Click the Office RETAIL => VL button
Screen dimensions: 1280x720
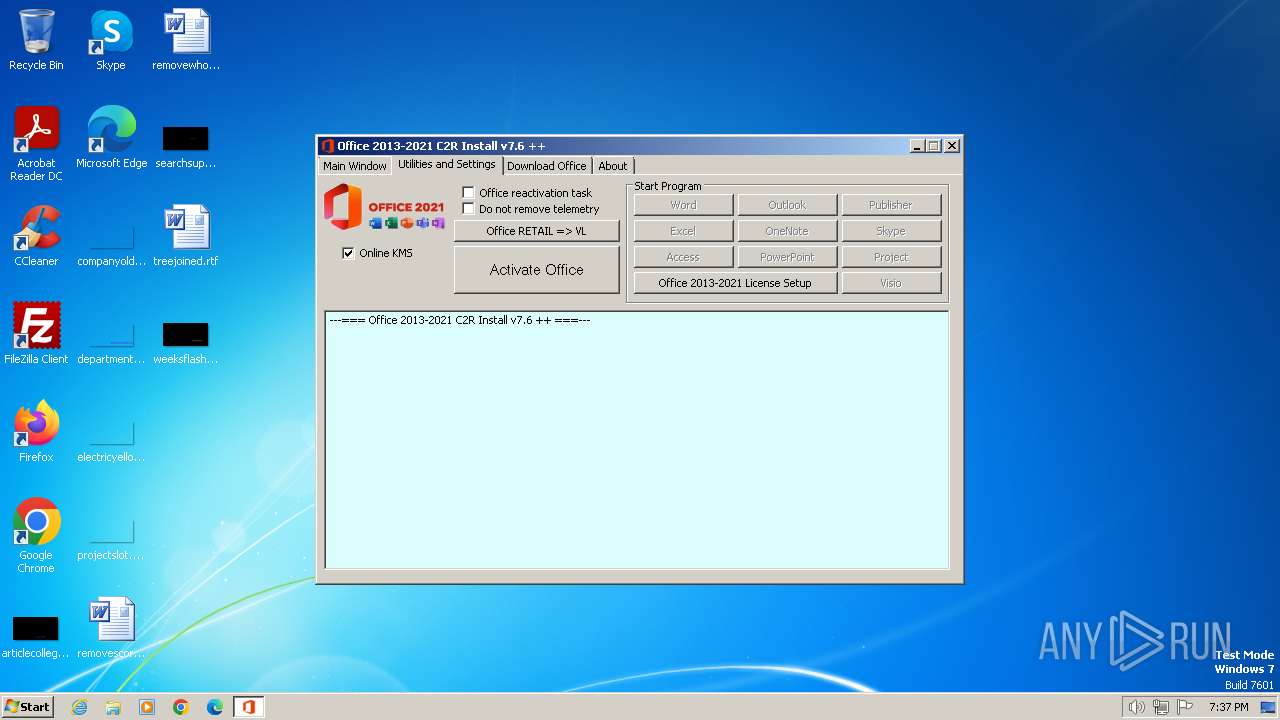(537, 231)
